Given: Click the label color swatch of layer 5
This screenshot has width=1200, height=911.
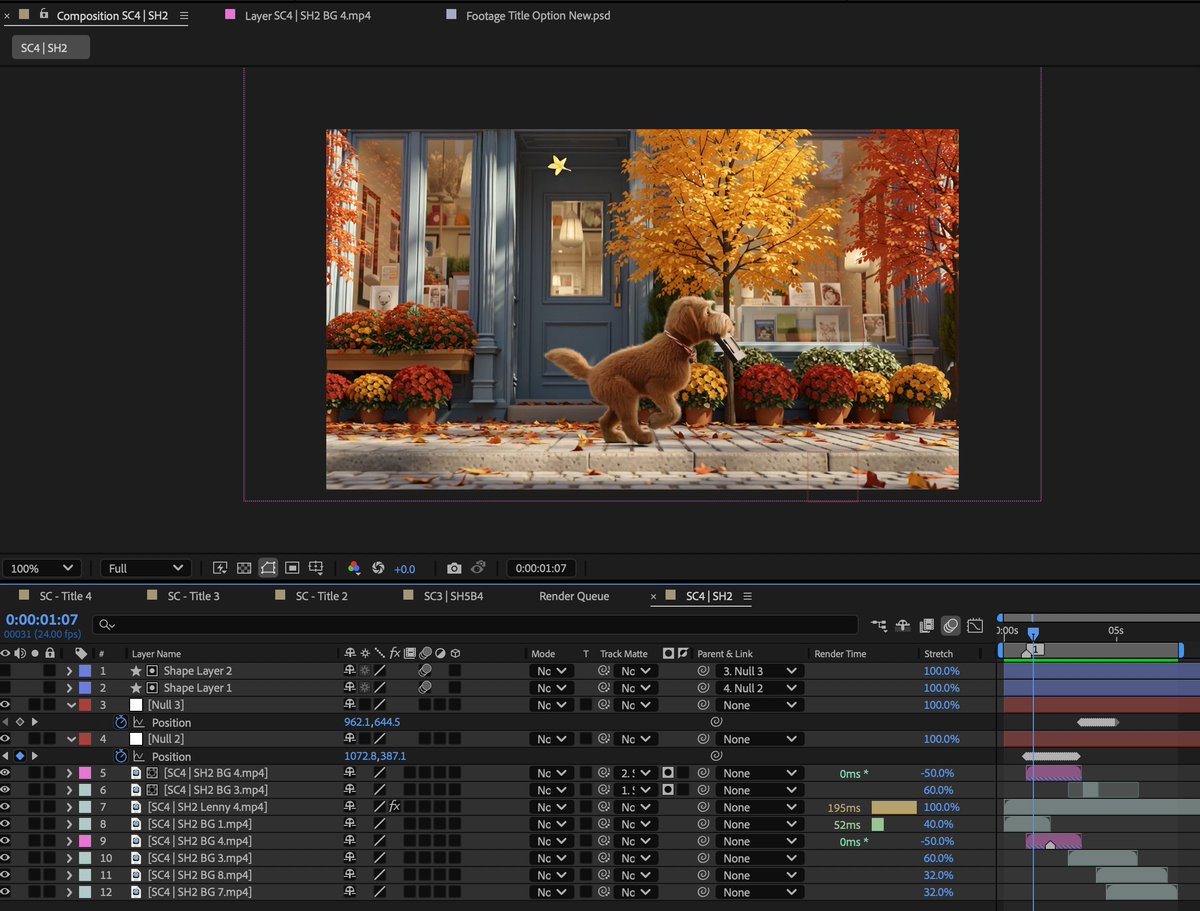Looking at the screenshot, I should 85,773.
